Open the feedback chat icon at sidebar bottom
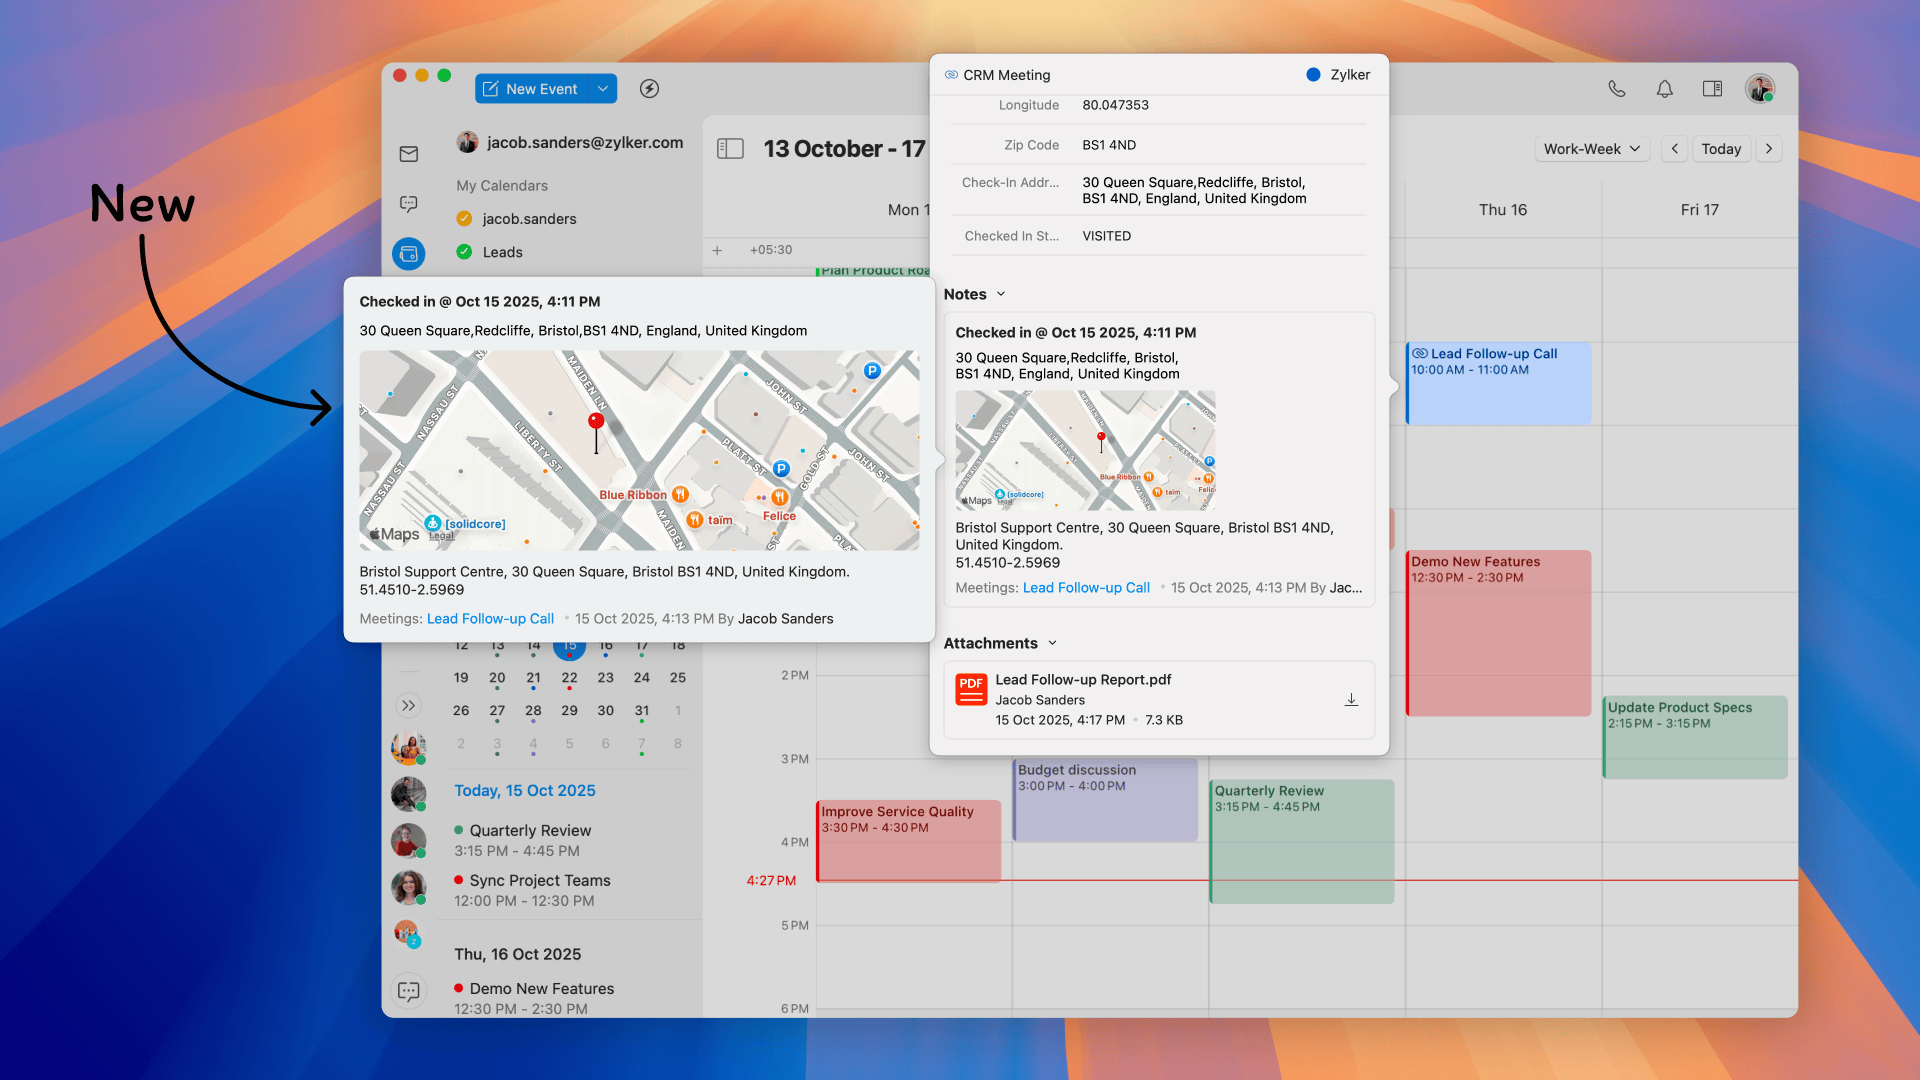This screenshot has height=1080, width=1920. coord(409,991)
